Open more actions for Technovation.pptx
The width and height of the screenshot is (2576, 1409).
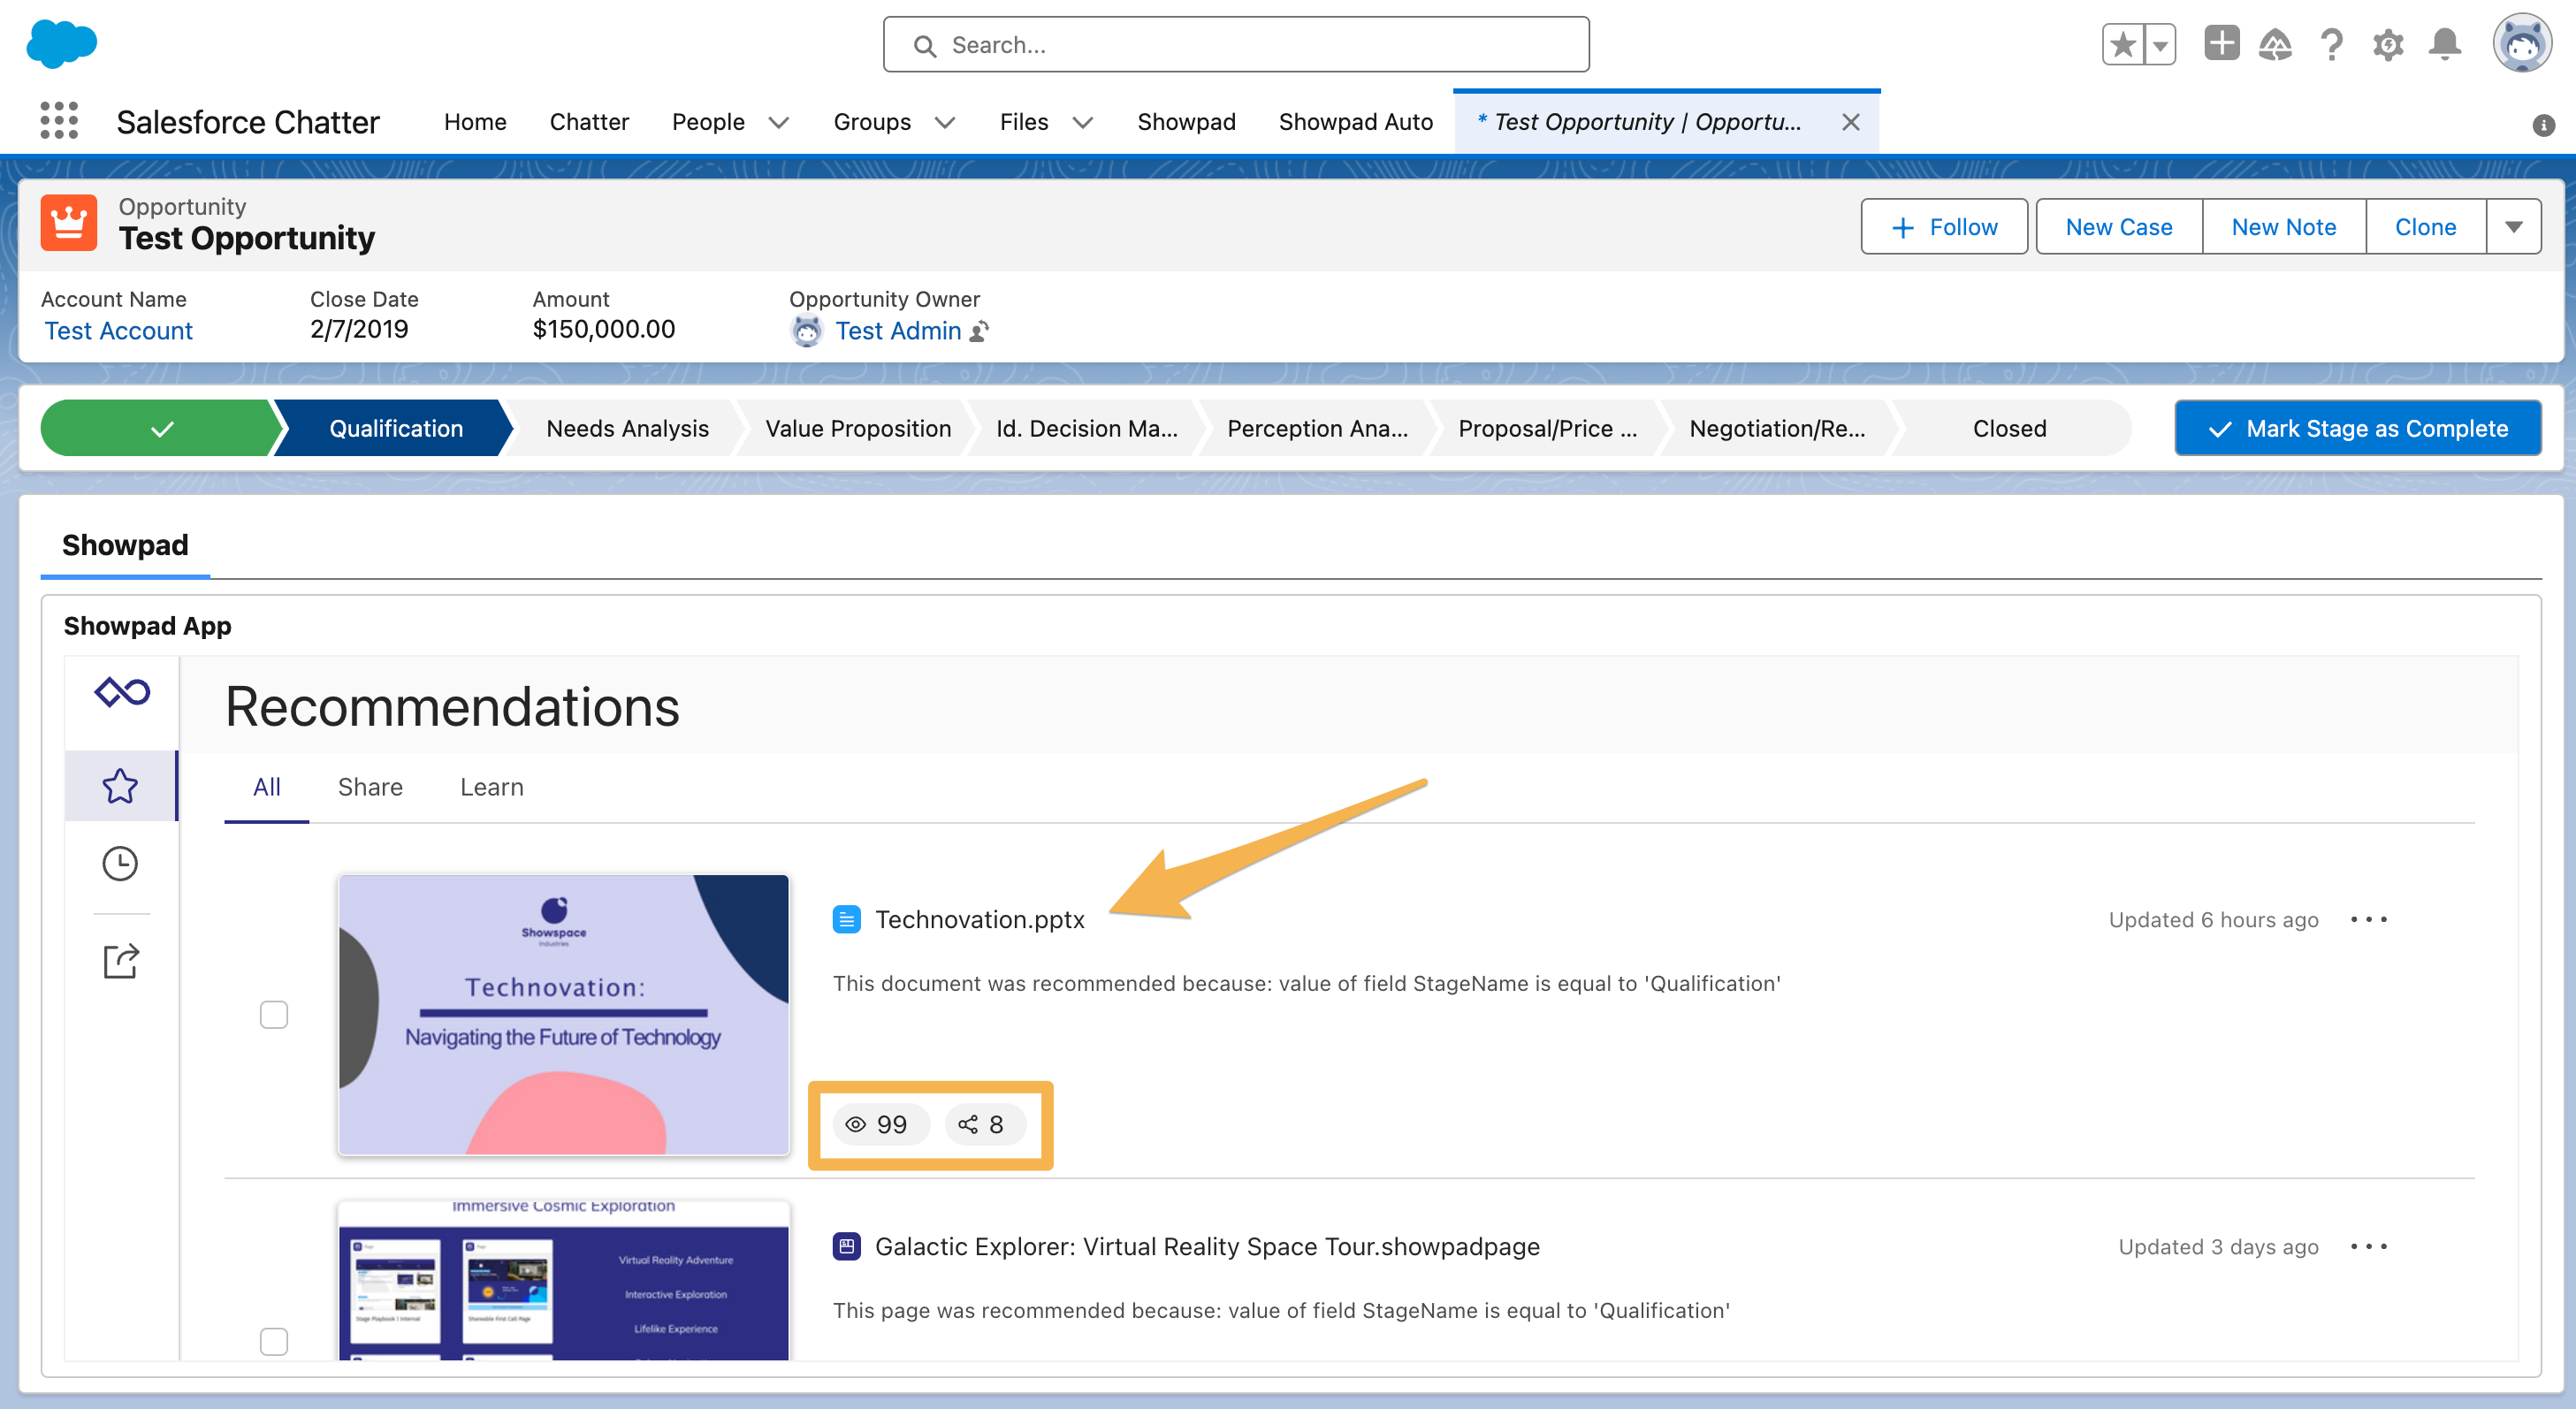[2370, 919]
